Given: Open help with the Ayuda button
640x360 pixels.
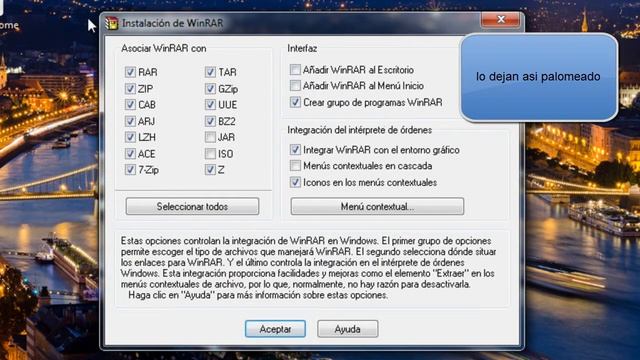Looking at the screenshot, I should click(347, 329).
